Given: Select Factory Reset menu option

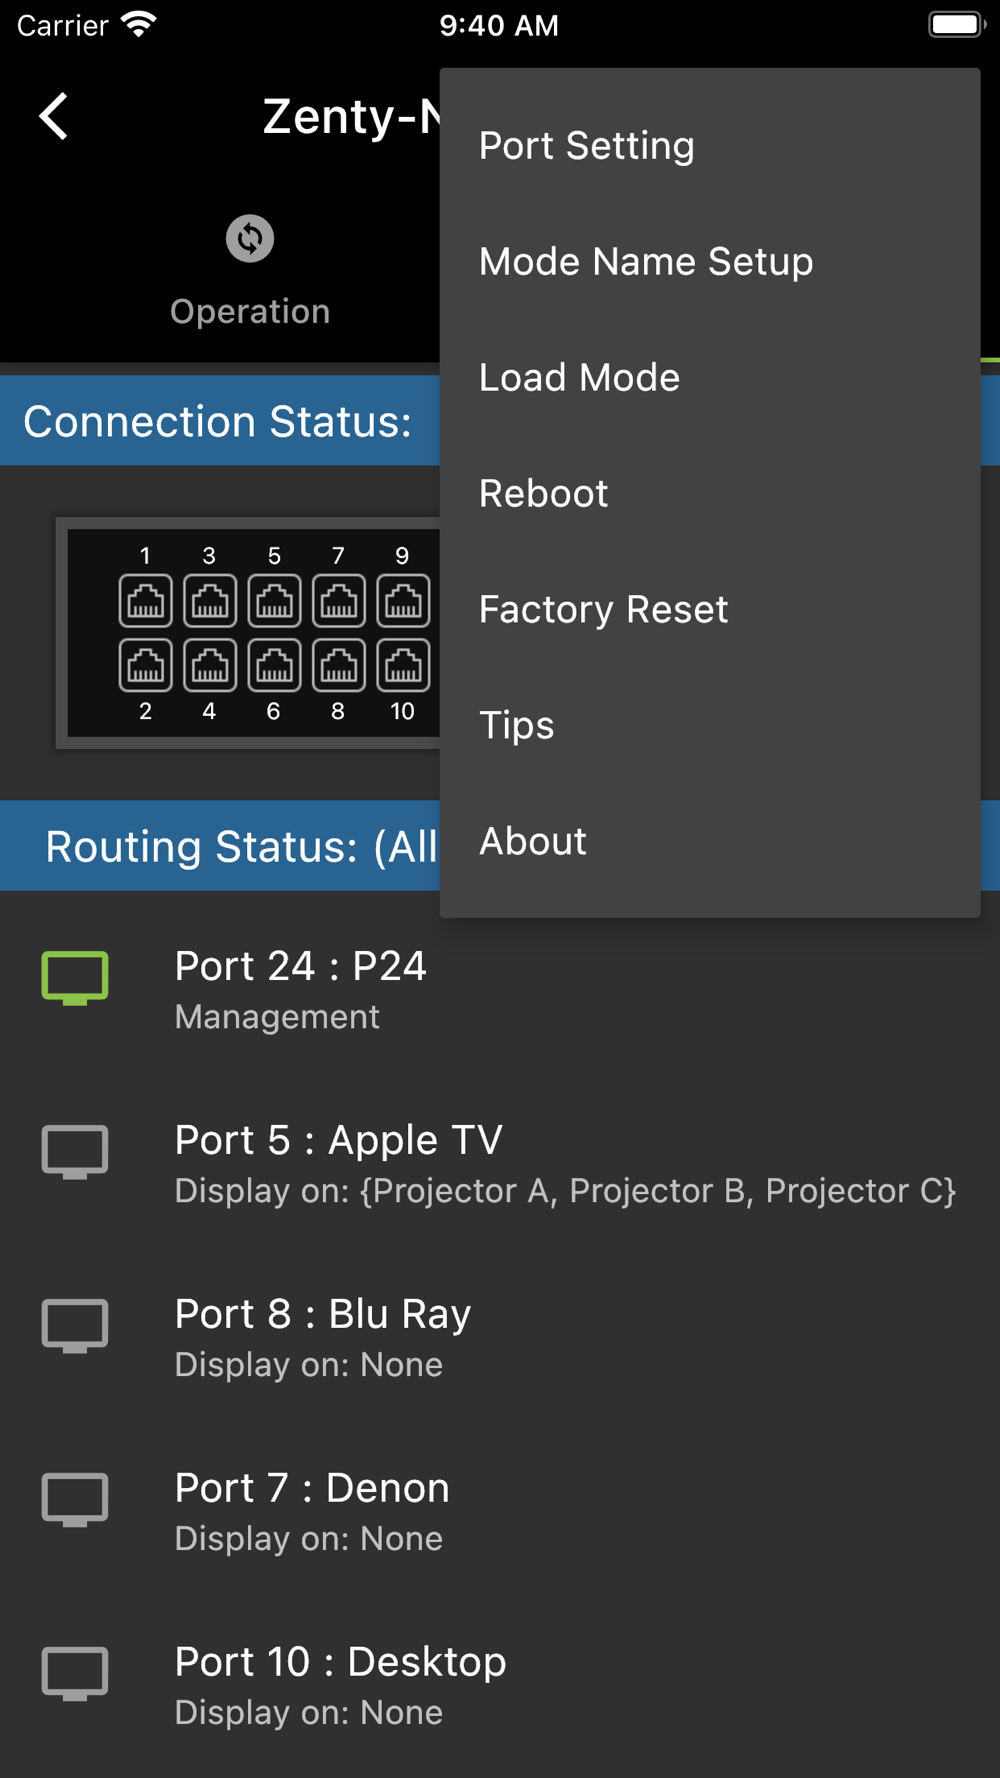Looking at the screenshot, I should pos(604,610).
